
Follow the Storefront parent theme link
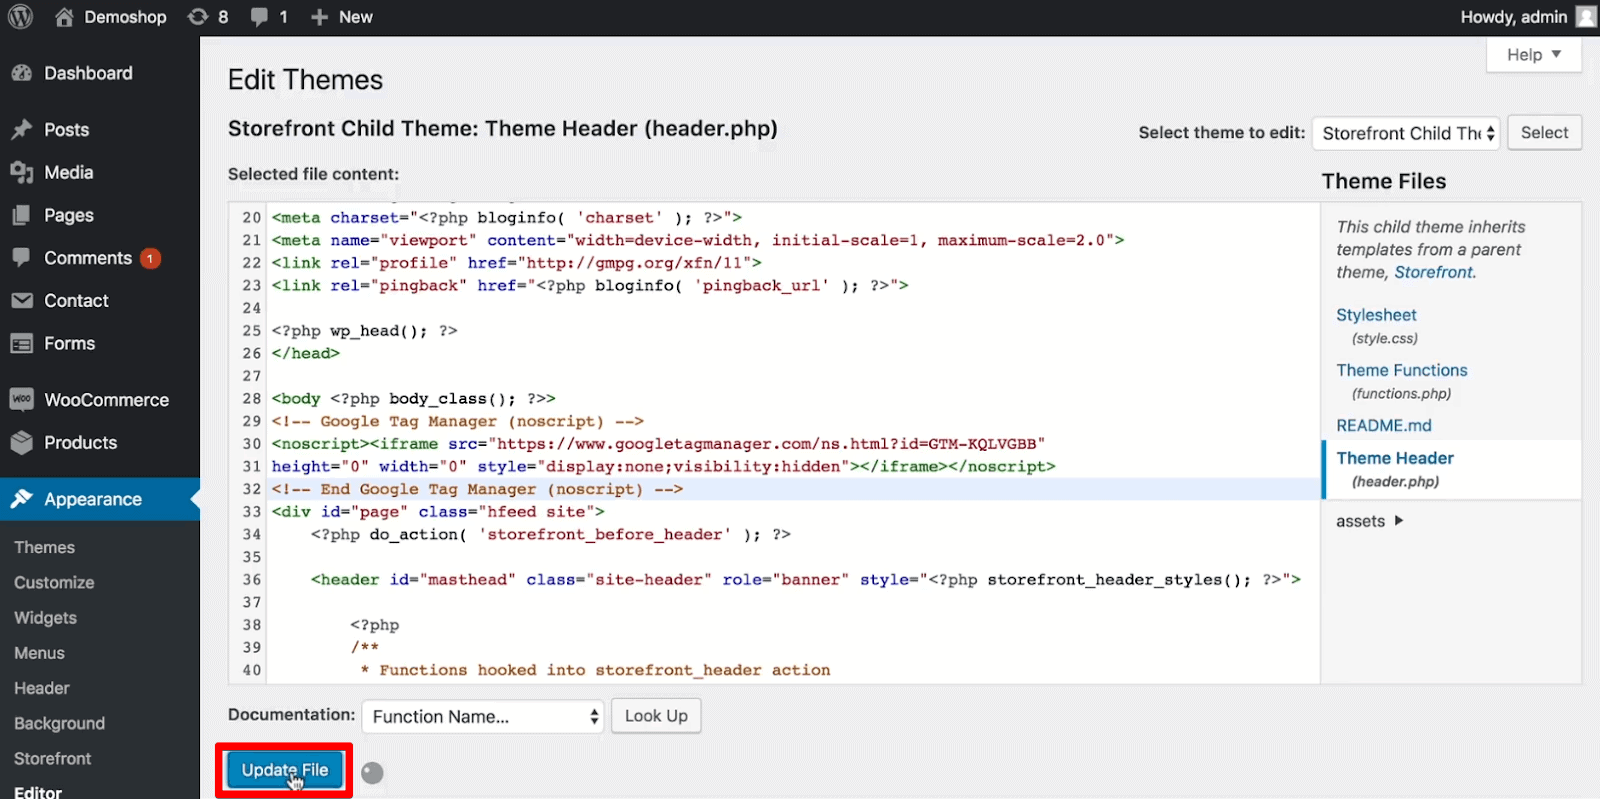click(x=1433, y=272)
